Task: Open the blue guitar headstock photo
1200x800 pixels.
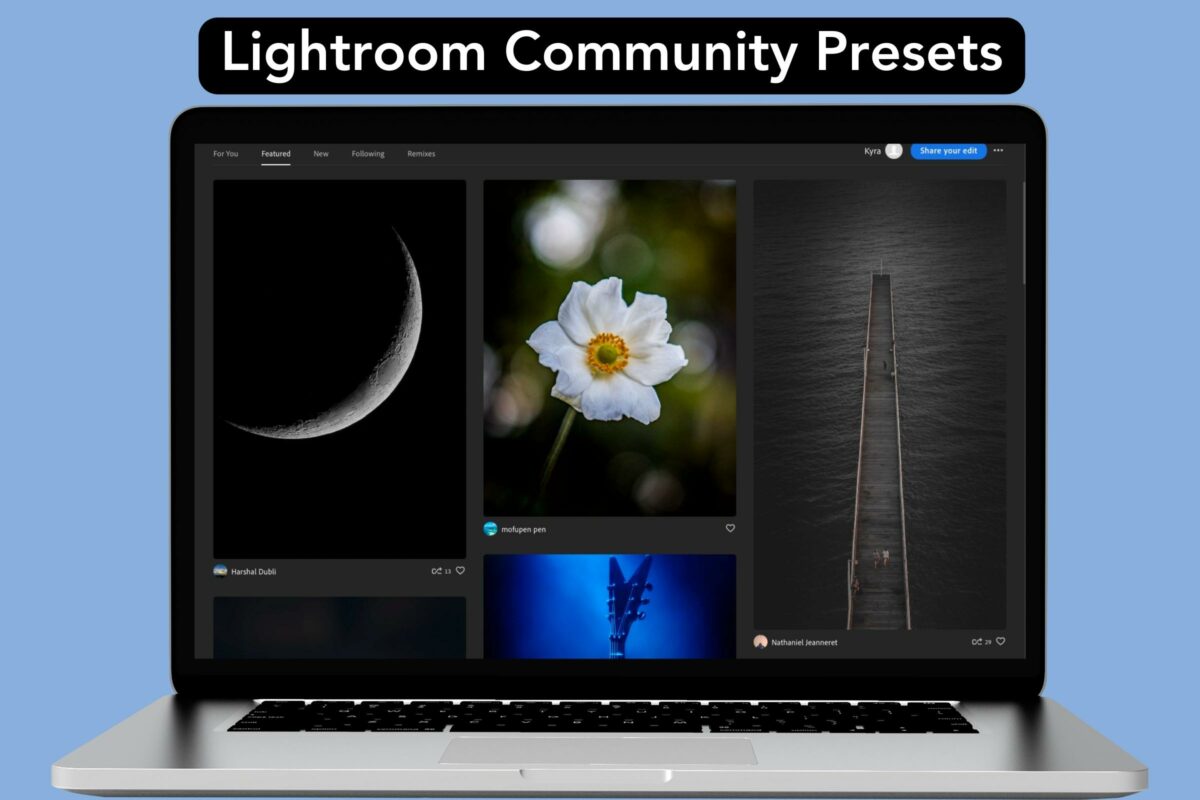Action: [x=609, y=606]
